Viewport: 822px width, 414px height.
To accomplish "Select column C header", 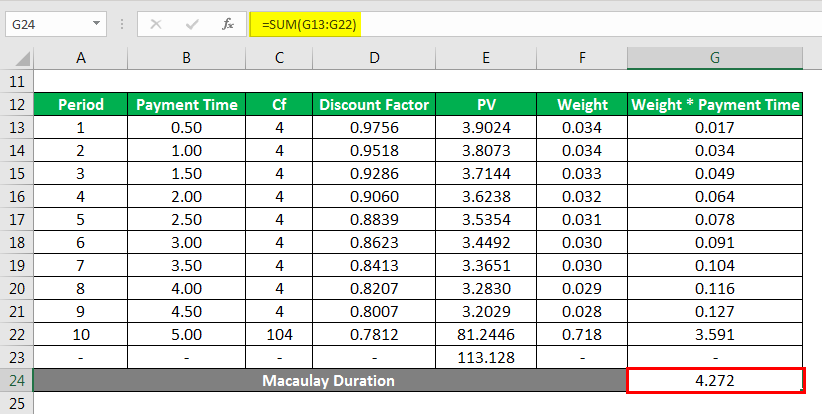I will [x=279, y=58].
